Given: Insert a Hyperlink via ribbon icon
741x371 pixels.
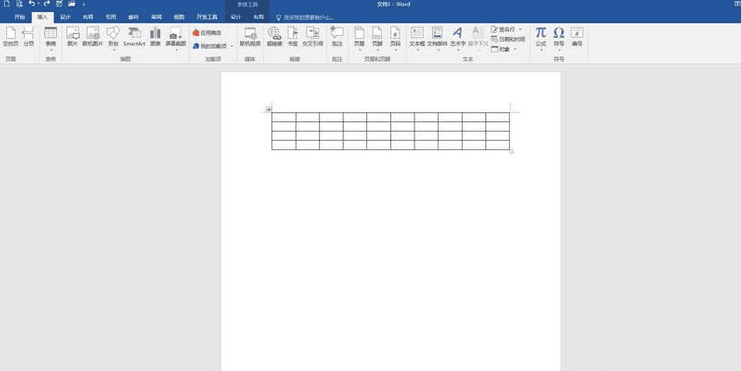Looking at the screenshot, I should click(275, 37).
